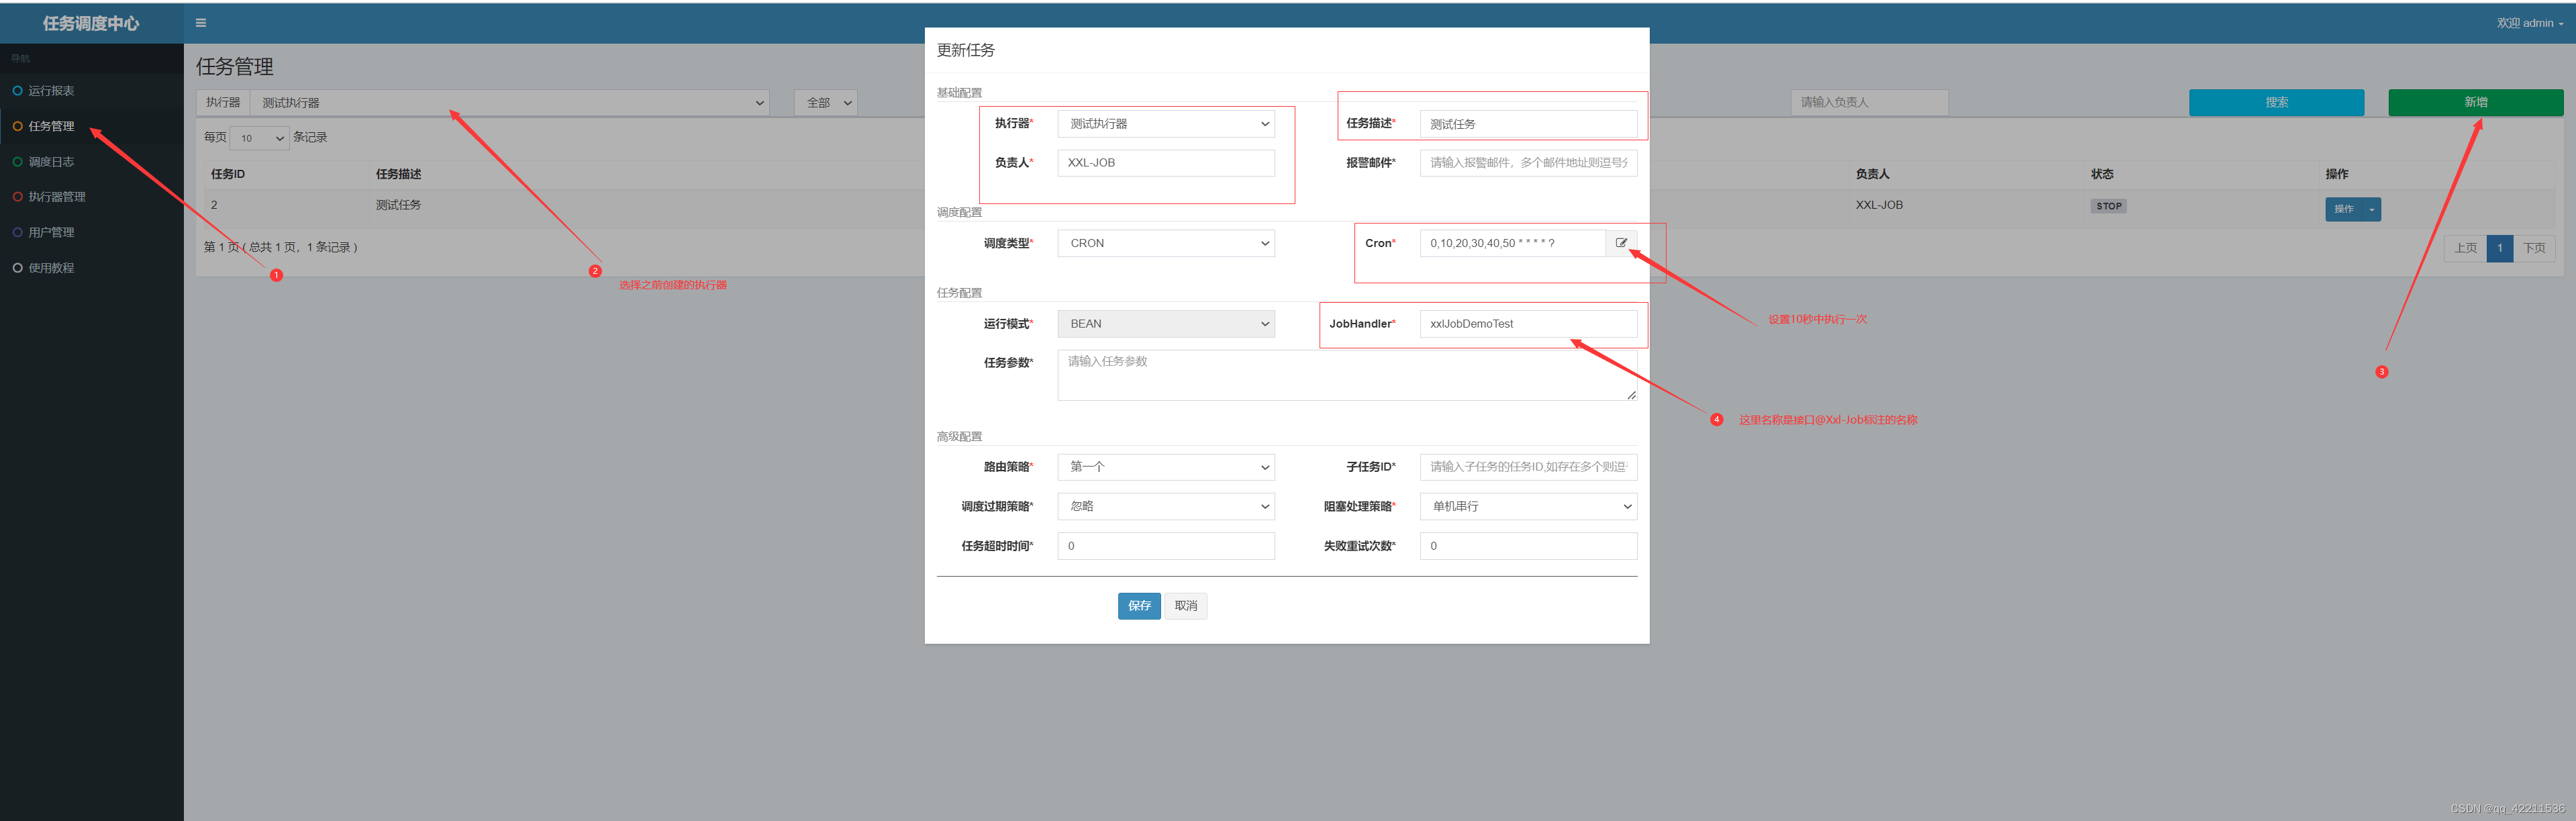The height and width of the screenshot is (821, 2576).
Task: Click XXL-JOB cell in the task table
Action: 1879,205
